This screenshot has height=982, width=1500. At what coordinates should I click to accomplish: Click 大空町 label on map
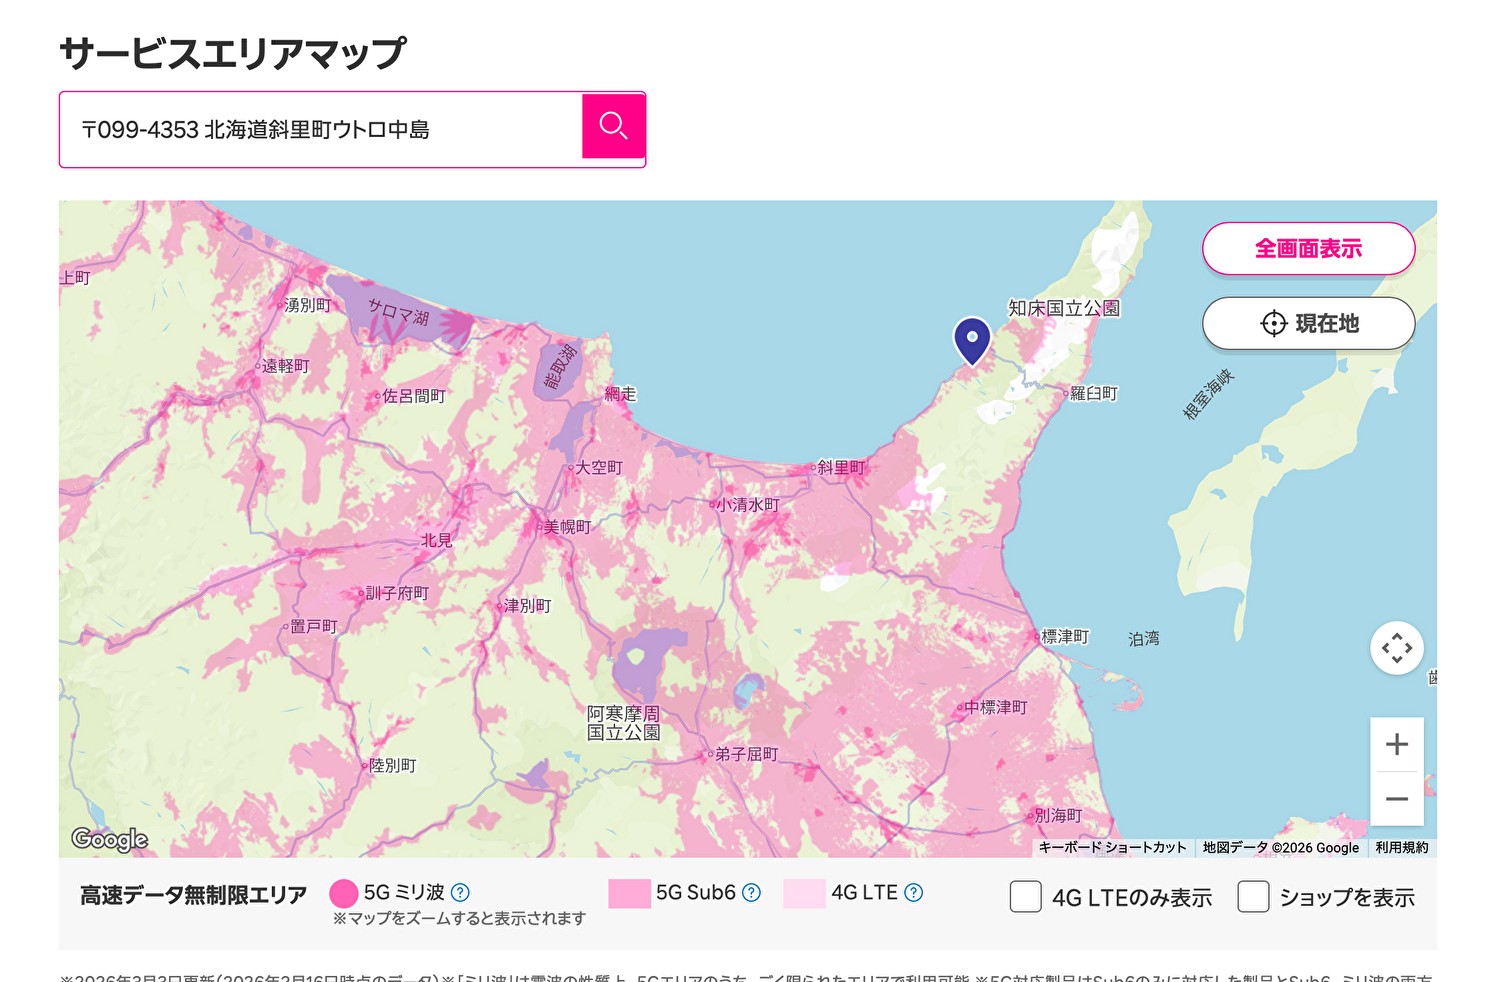[x=599, y=467]
